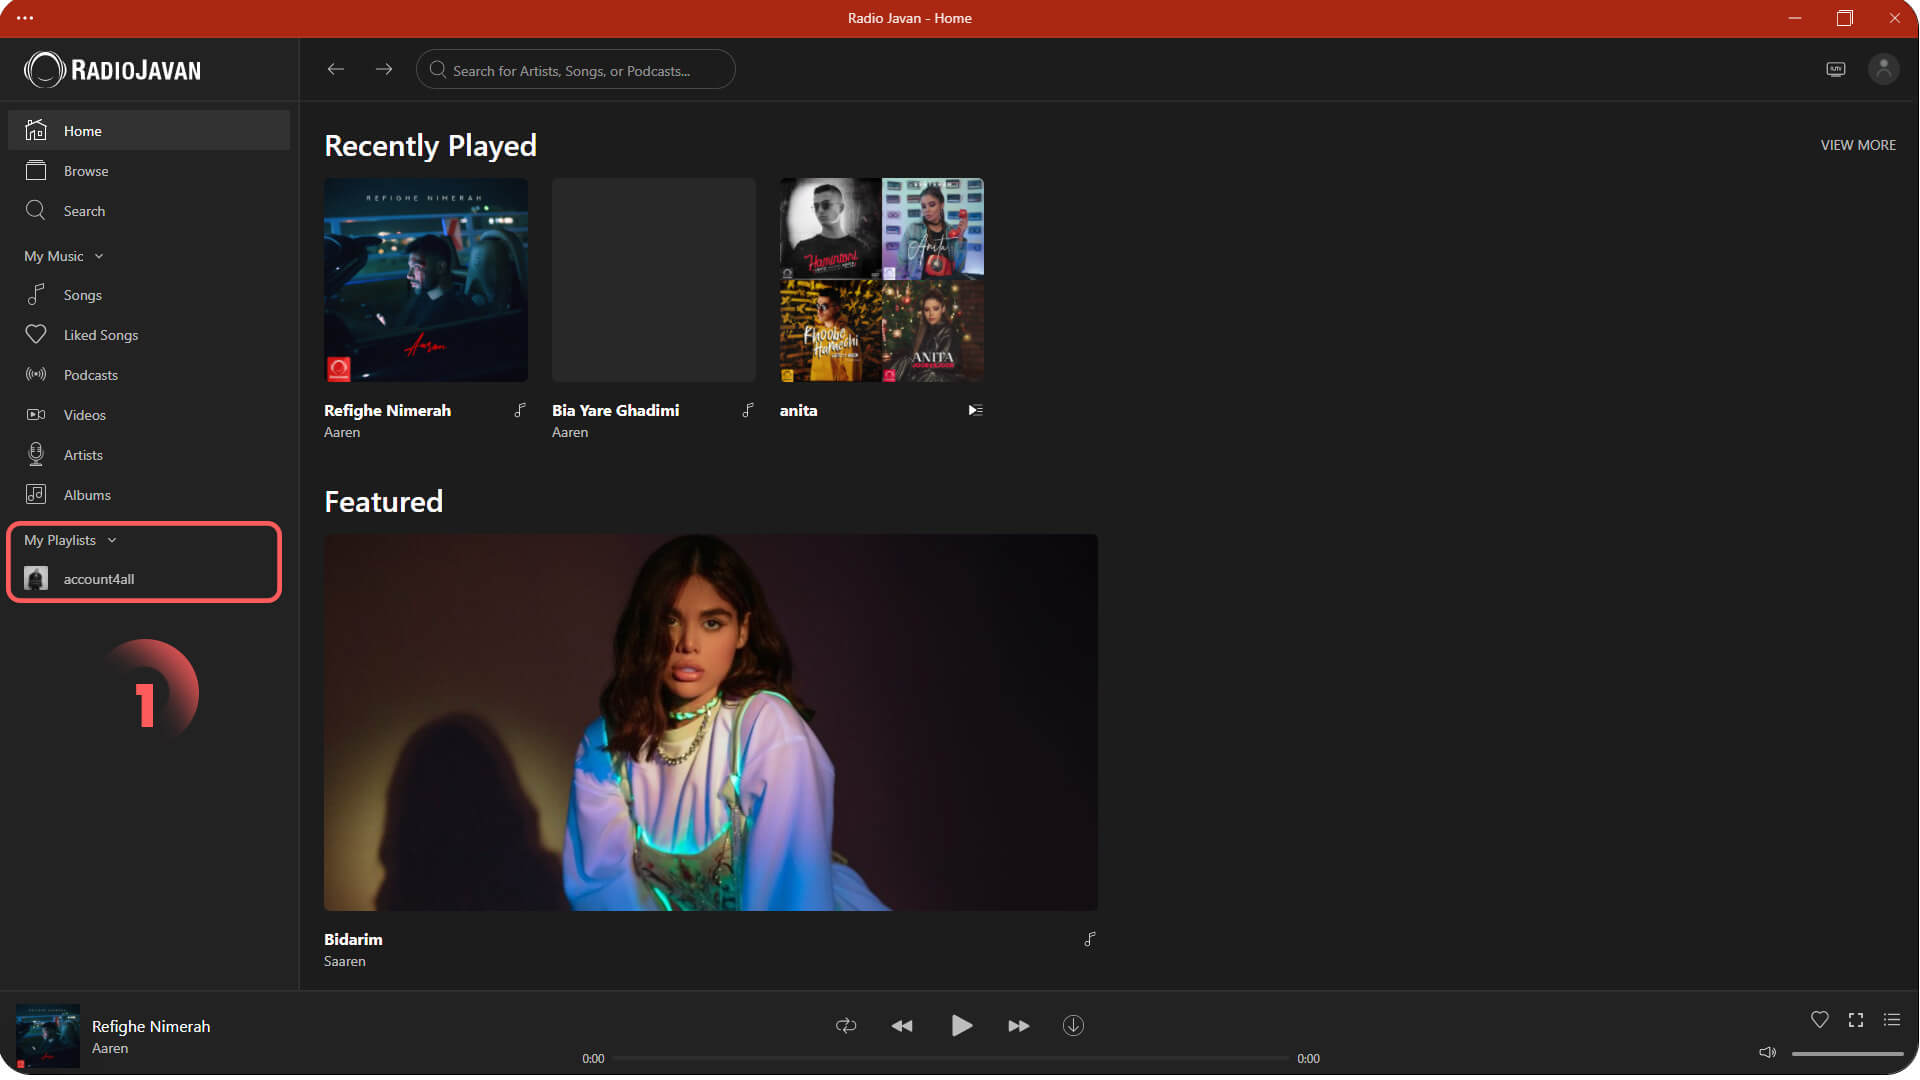
Task: Click the Saaren artist name
Action: click(x=345, y=962)
